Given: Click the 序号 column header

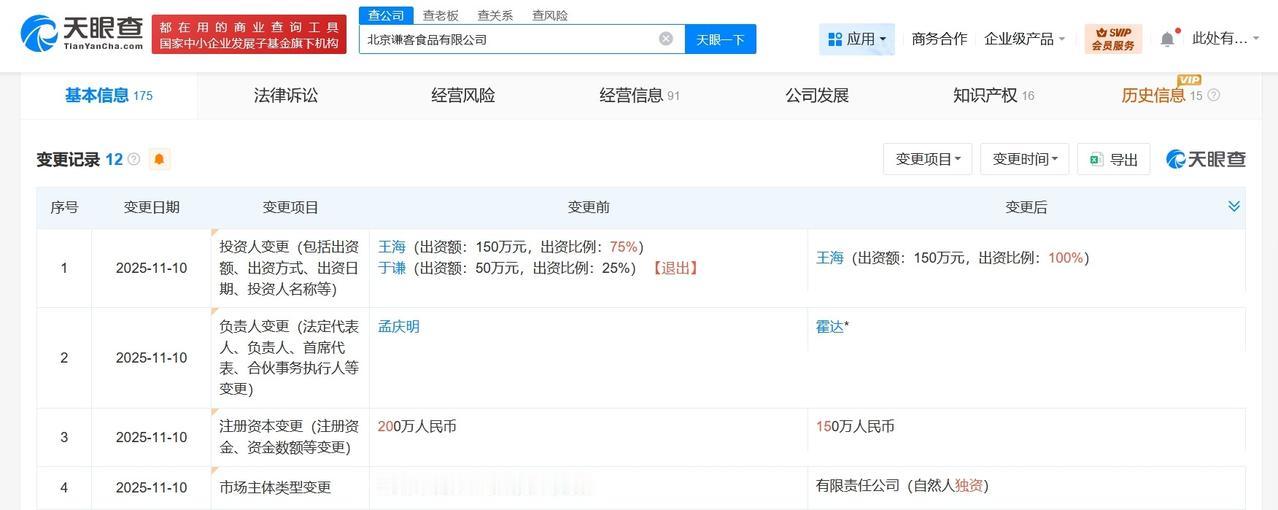Looking at the screenshot, I should click(64, 208).
